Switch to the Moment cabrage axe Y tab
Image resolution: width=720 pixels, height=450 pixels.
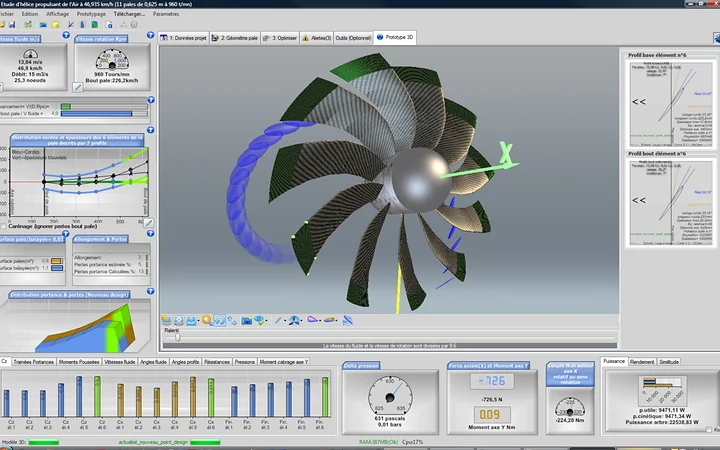(284, 362)
